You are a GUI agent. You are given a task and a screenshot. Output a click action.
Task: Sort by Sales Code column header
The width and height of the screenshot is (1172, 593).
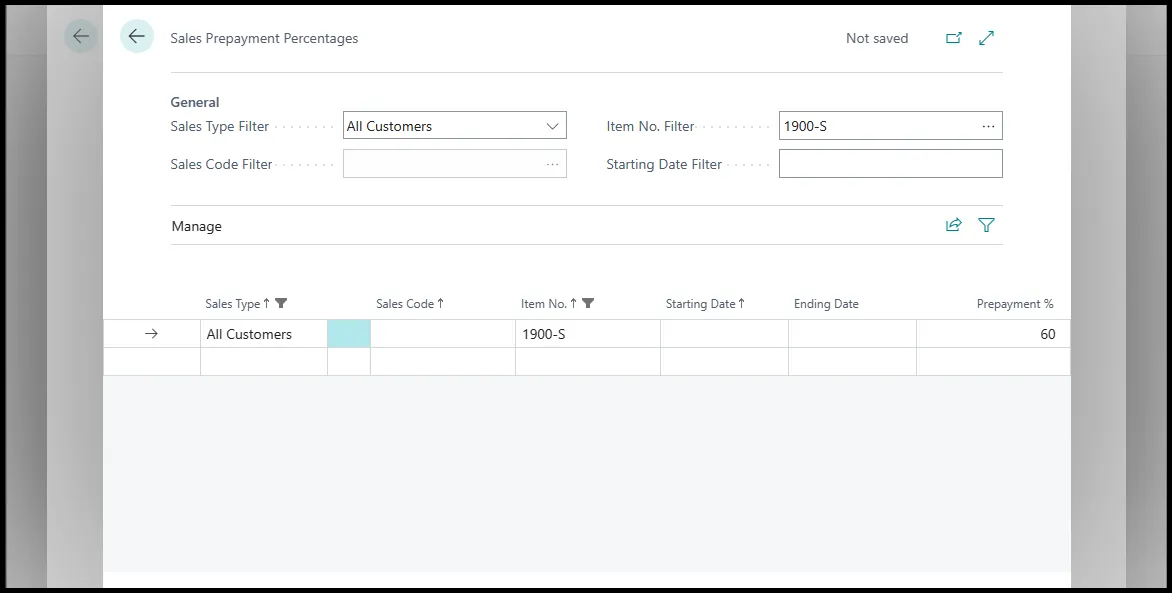(x=410, y=304)
